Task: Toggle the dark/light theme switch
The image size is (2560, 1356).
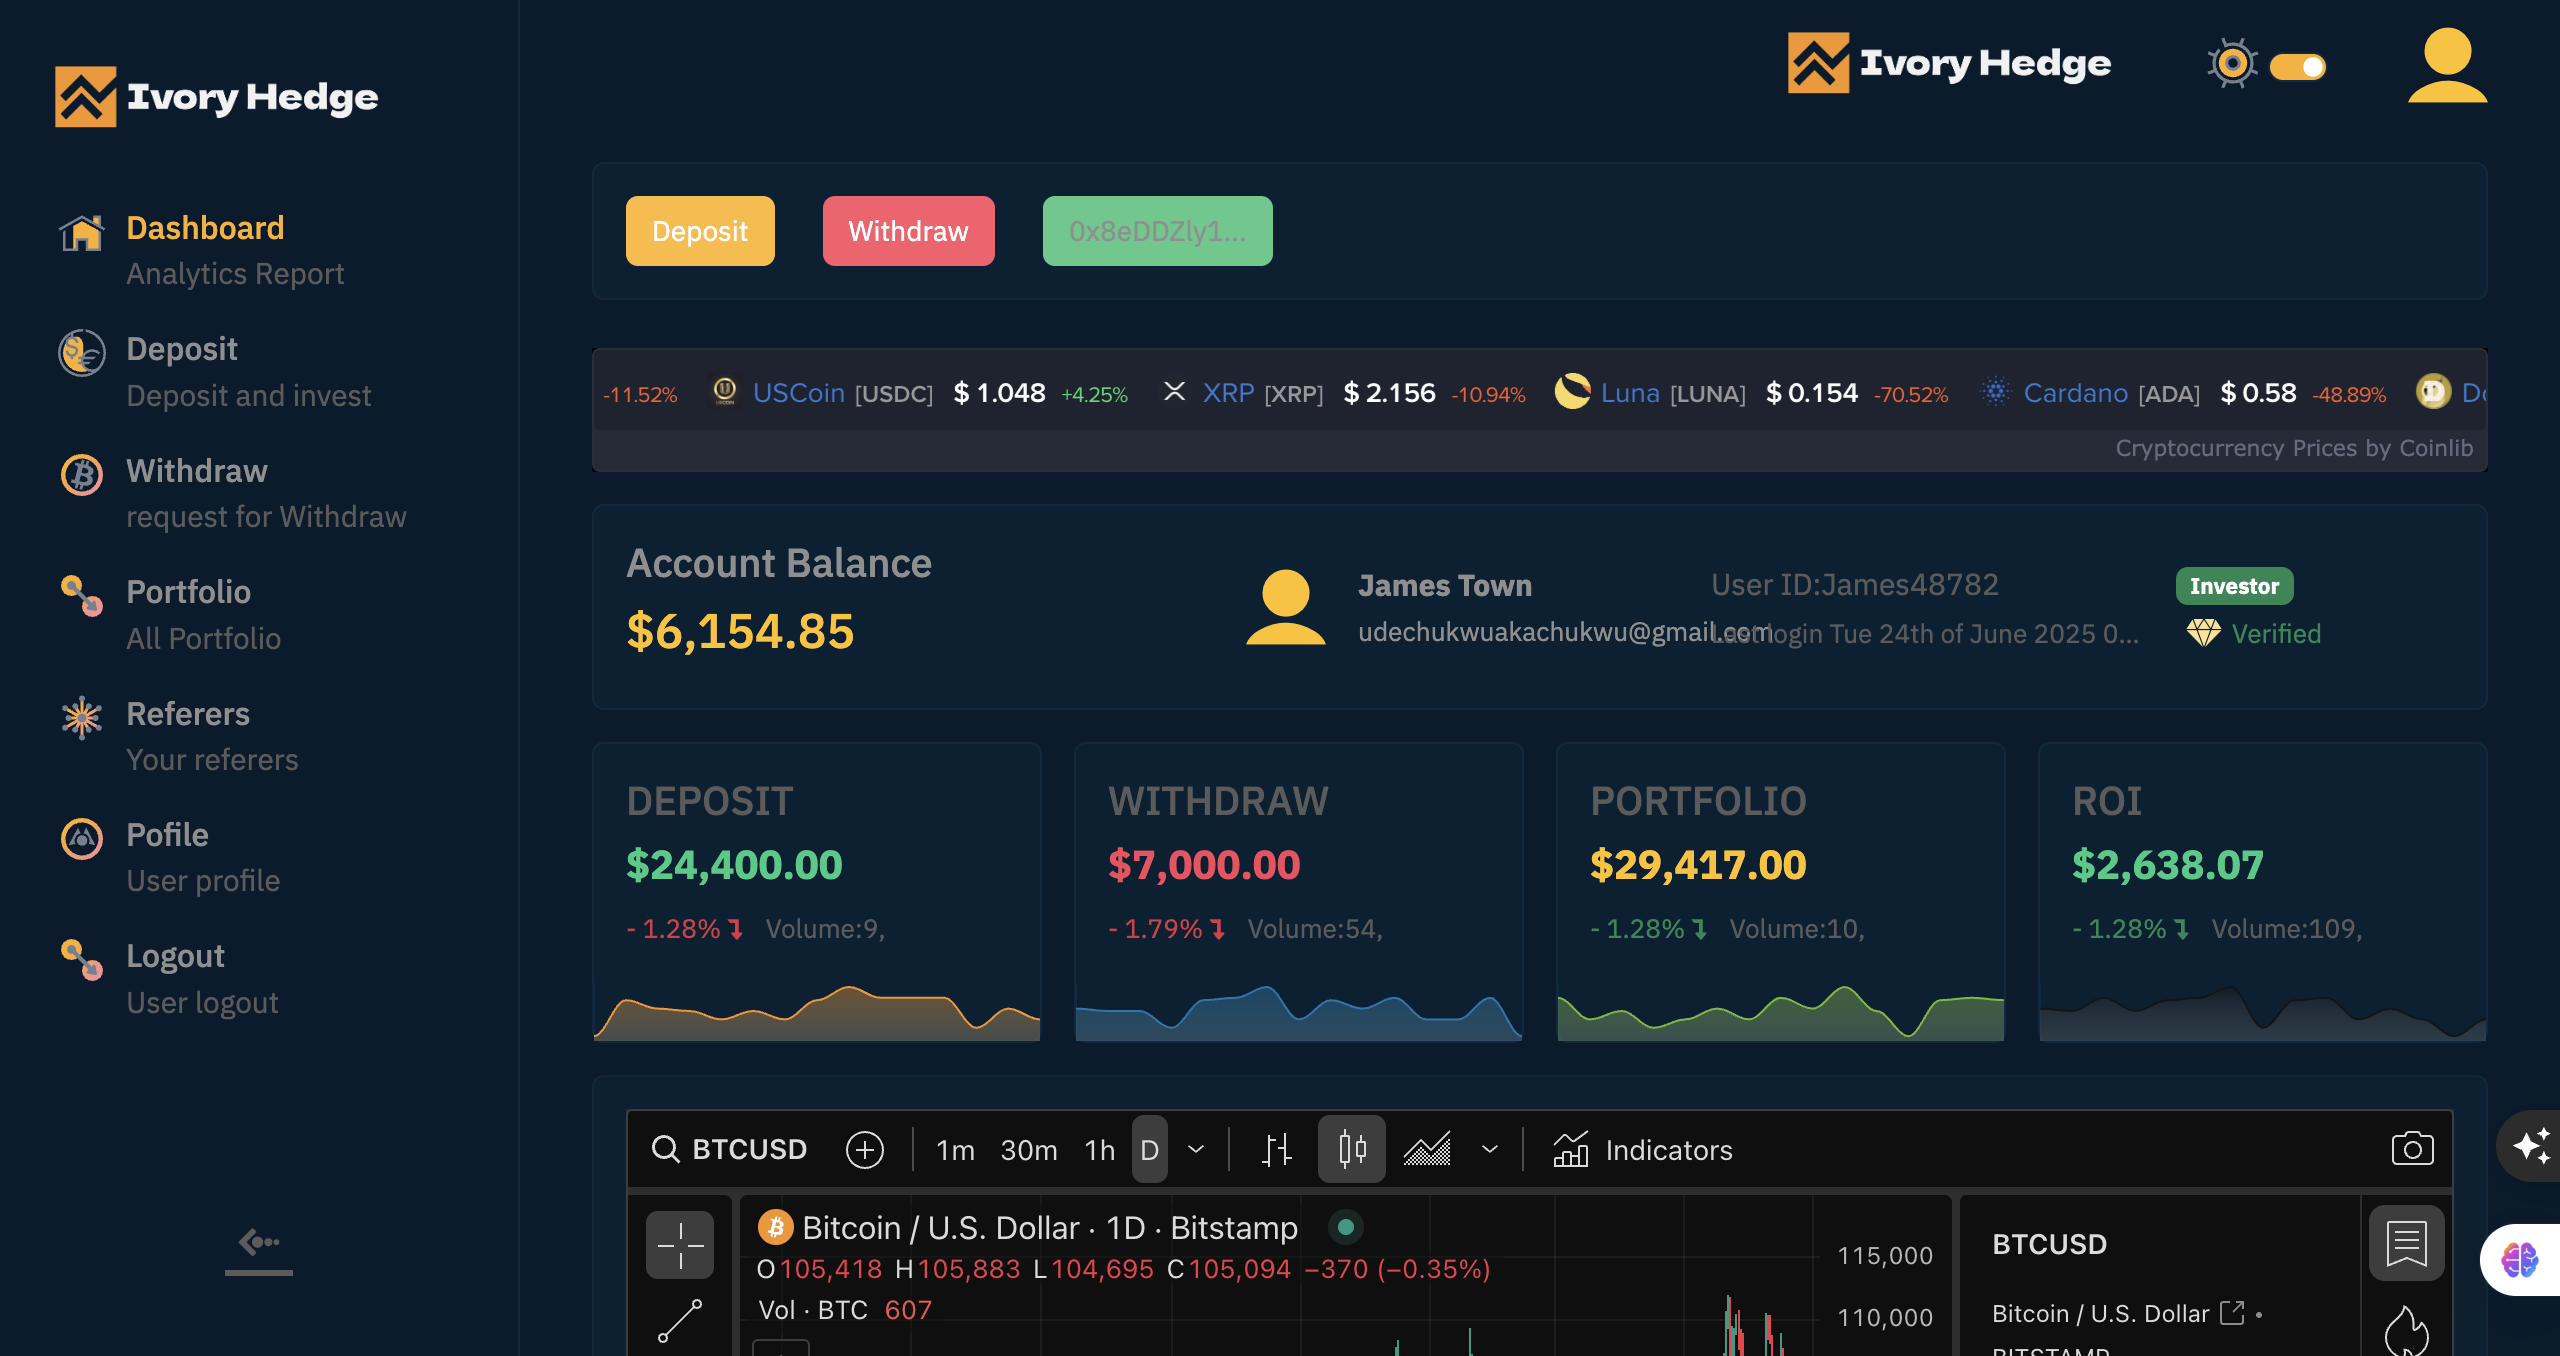Action: pos(2297,67)
